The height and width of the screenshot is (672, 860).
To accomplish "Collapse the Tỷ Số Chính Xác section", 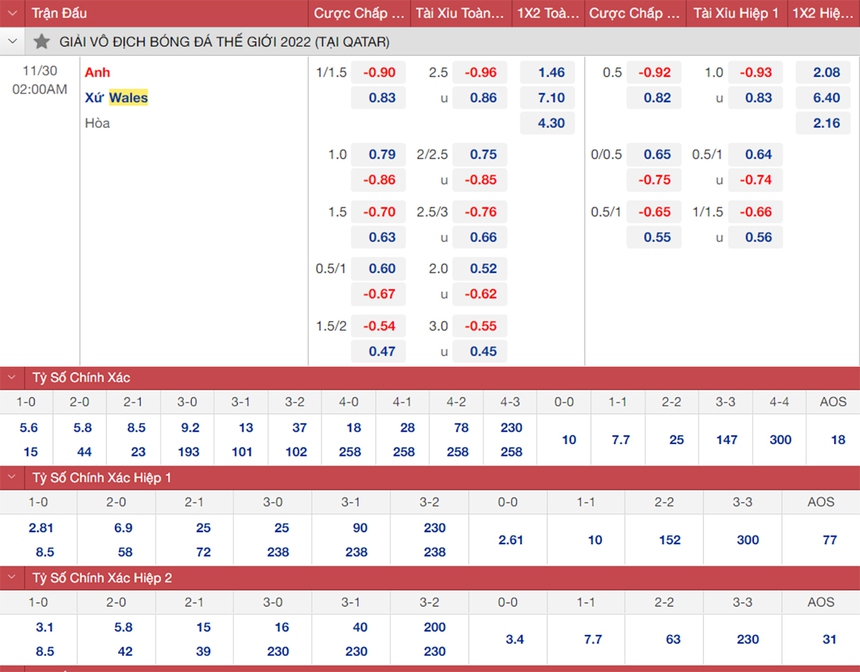I will click(11, 378).
